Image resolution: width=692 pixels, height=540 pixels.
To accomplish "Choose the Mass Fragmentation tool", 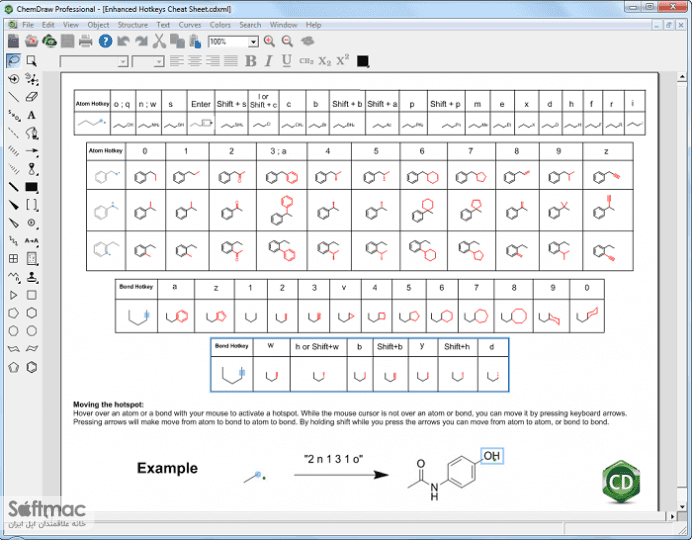I will tap(31, 79).
